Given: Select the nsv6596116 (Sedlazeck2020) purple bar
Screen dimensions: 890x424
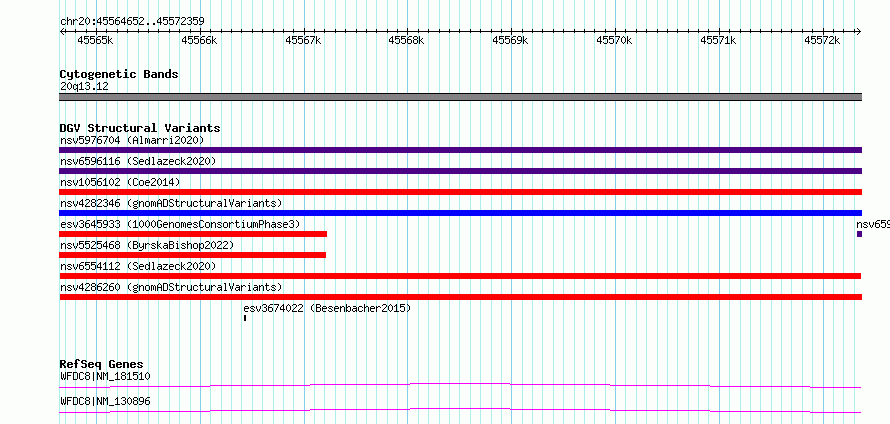Looking at the screenshot, I should (460, 171).
